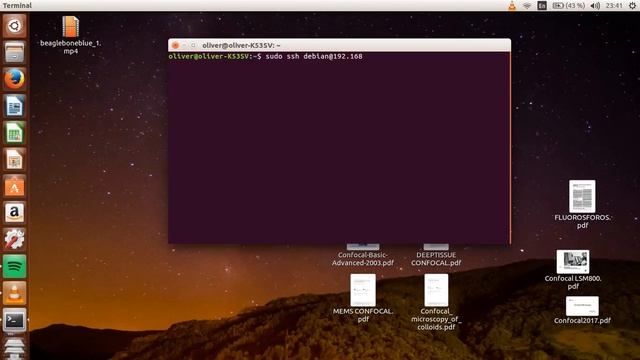This screenshot has width=640, height=360.
Task: Open LibreOffice Calc from launcher
Action: [x=14, y=133]
